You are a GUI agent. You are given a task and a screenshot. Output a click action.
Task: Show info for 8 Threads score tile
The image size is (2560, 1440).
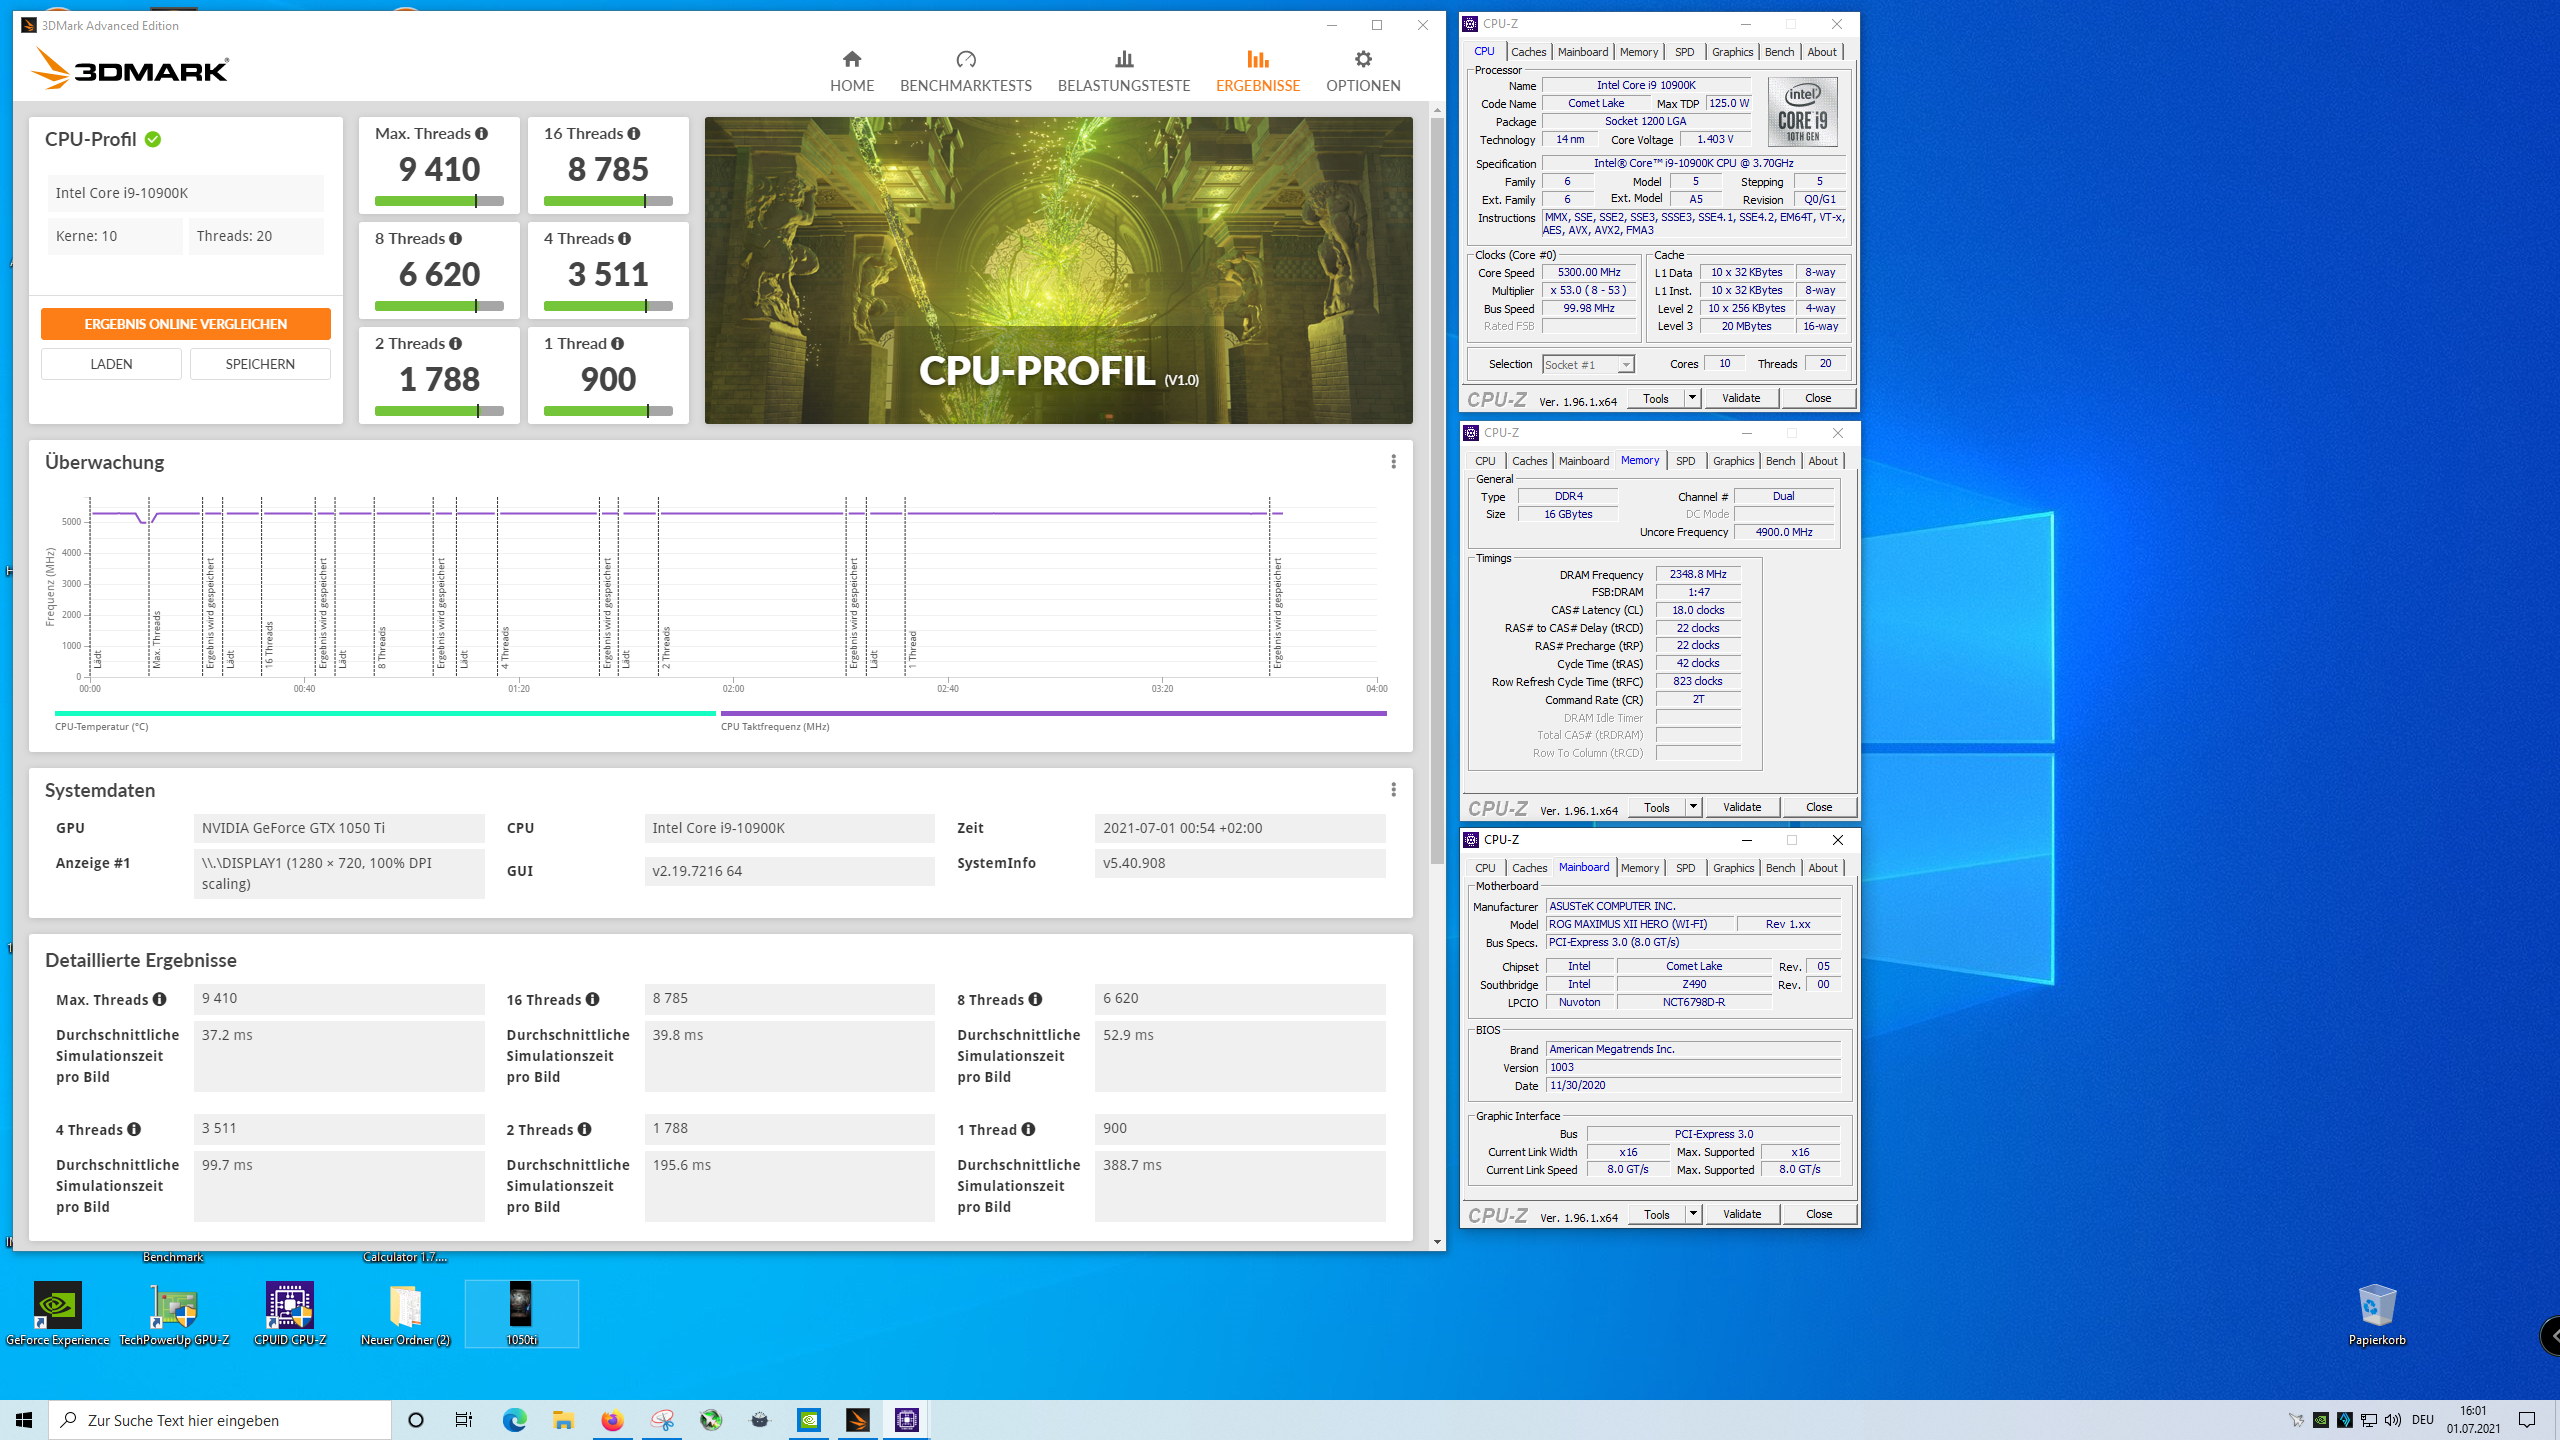click(456, 239)
